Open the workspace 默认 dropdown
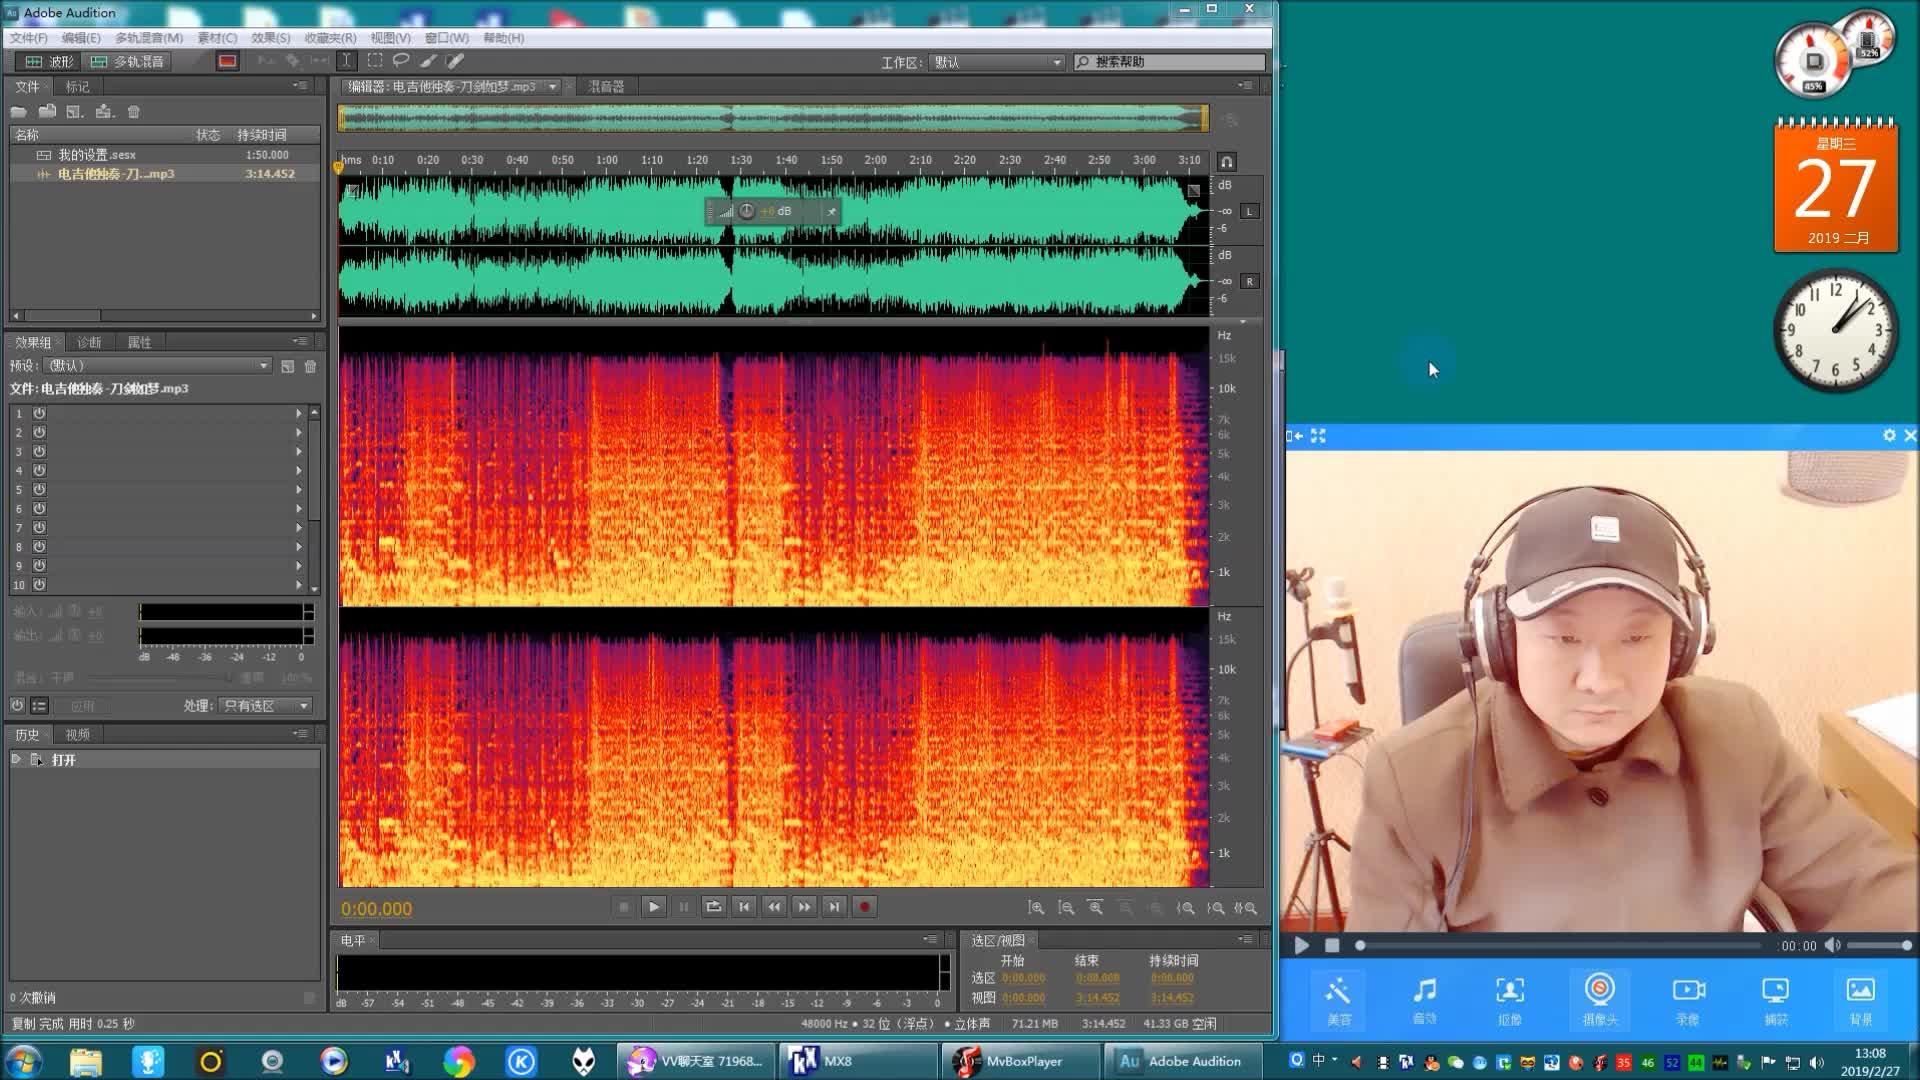Viewport: 1920px width, 1080px height. point(997,62)
